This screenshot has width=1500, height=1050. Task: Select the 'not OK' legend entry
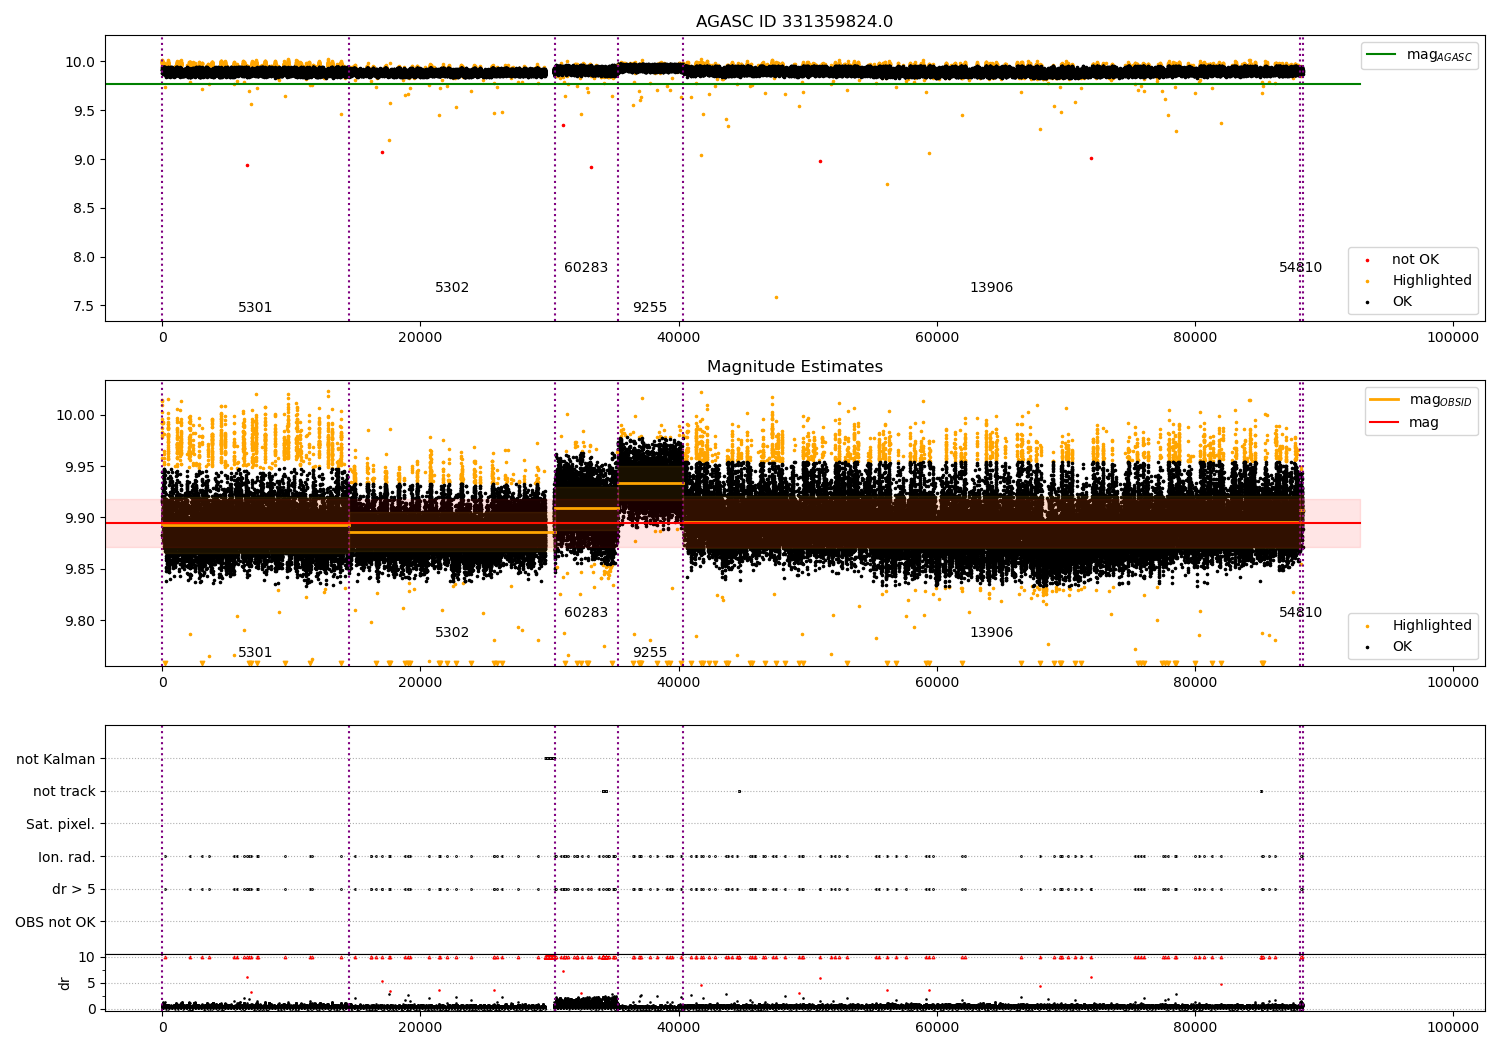pyautogui.click(x=1415, y=260)
